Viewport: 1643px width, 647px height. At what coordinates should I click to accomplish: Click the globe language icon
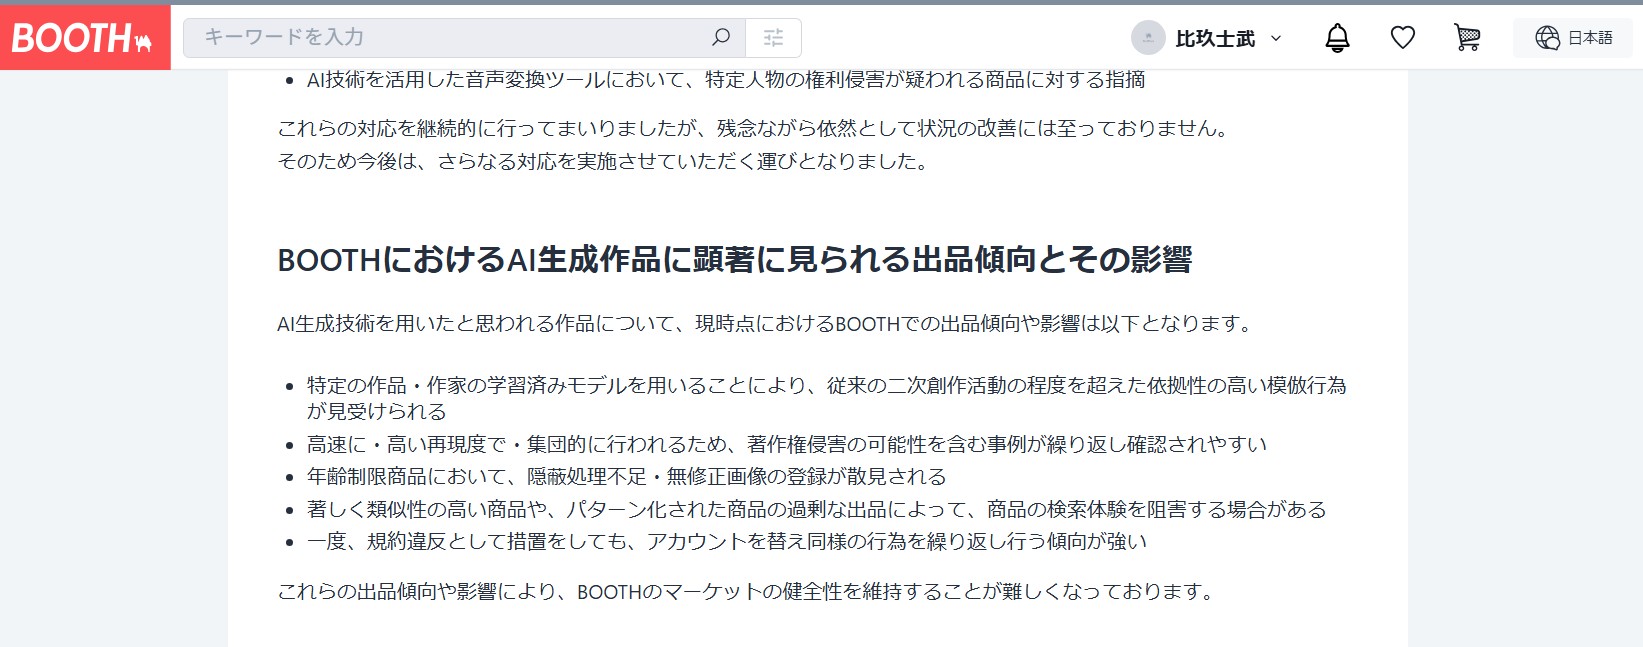tap(1547, 38)
